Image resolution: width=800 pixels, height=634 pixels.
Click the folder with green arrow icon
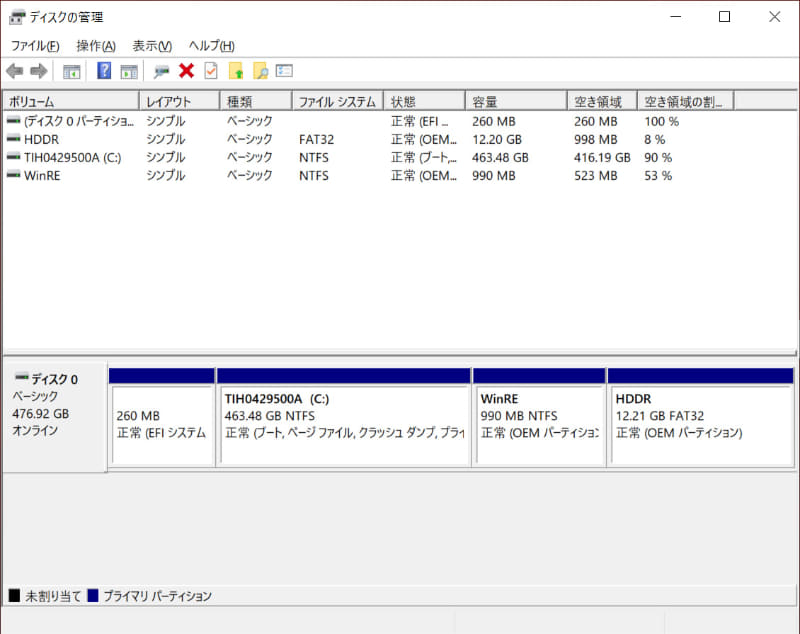236,71
